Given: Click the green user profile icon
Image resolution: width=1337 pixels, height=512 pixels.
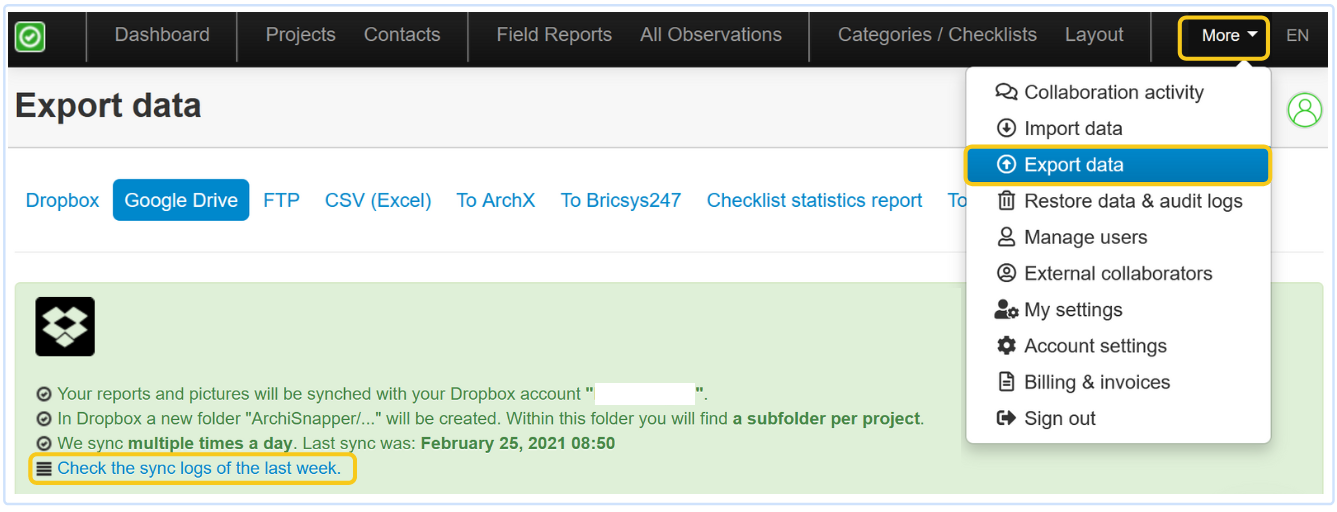Looking at the screenshot, I should click(1304, 110).
